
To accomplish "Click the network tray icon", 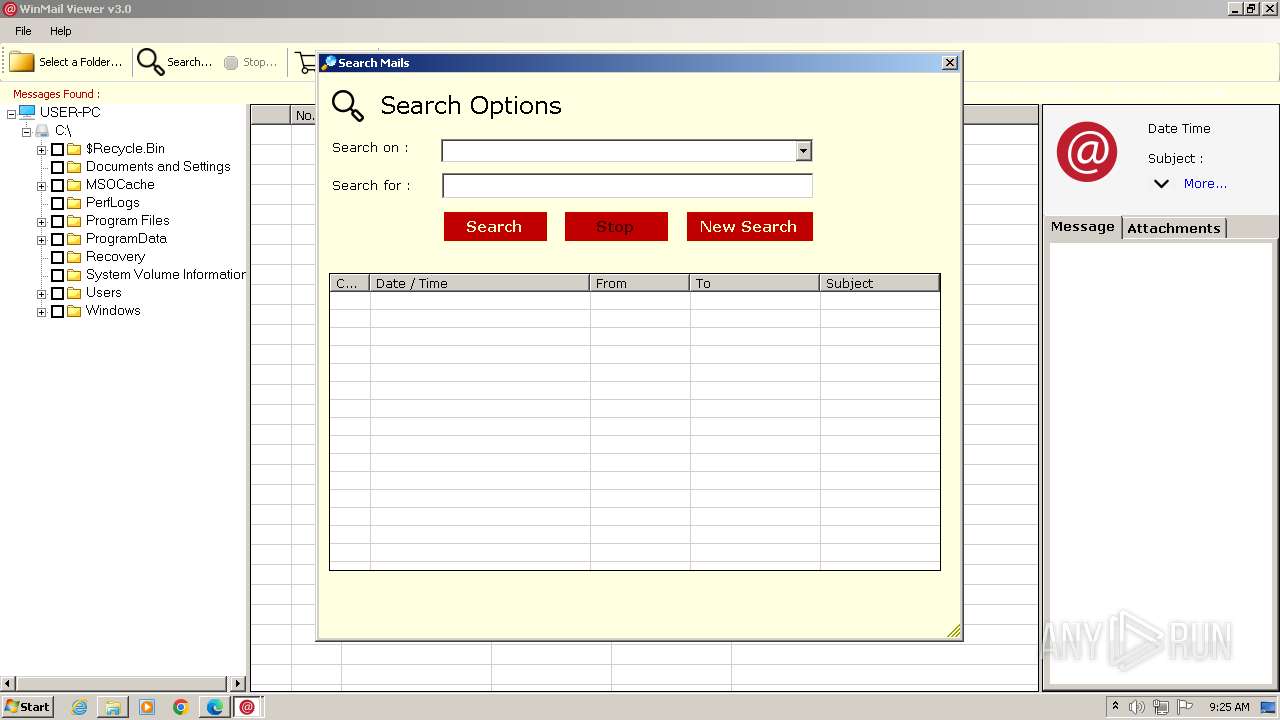I will pyautogui.click(x=1161, y=707).
